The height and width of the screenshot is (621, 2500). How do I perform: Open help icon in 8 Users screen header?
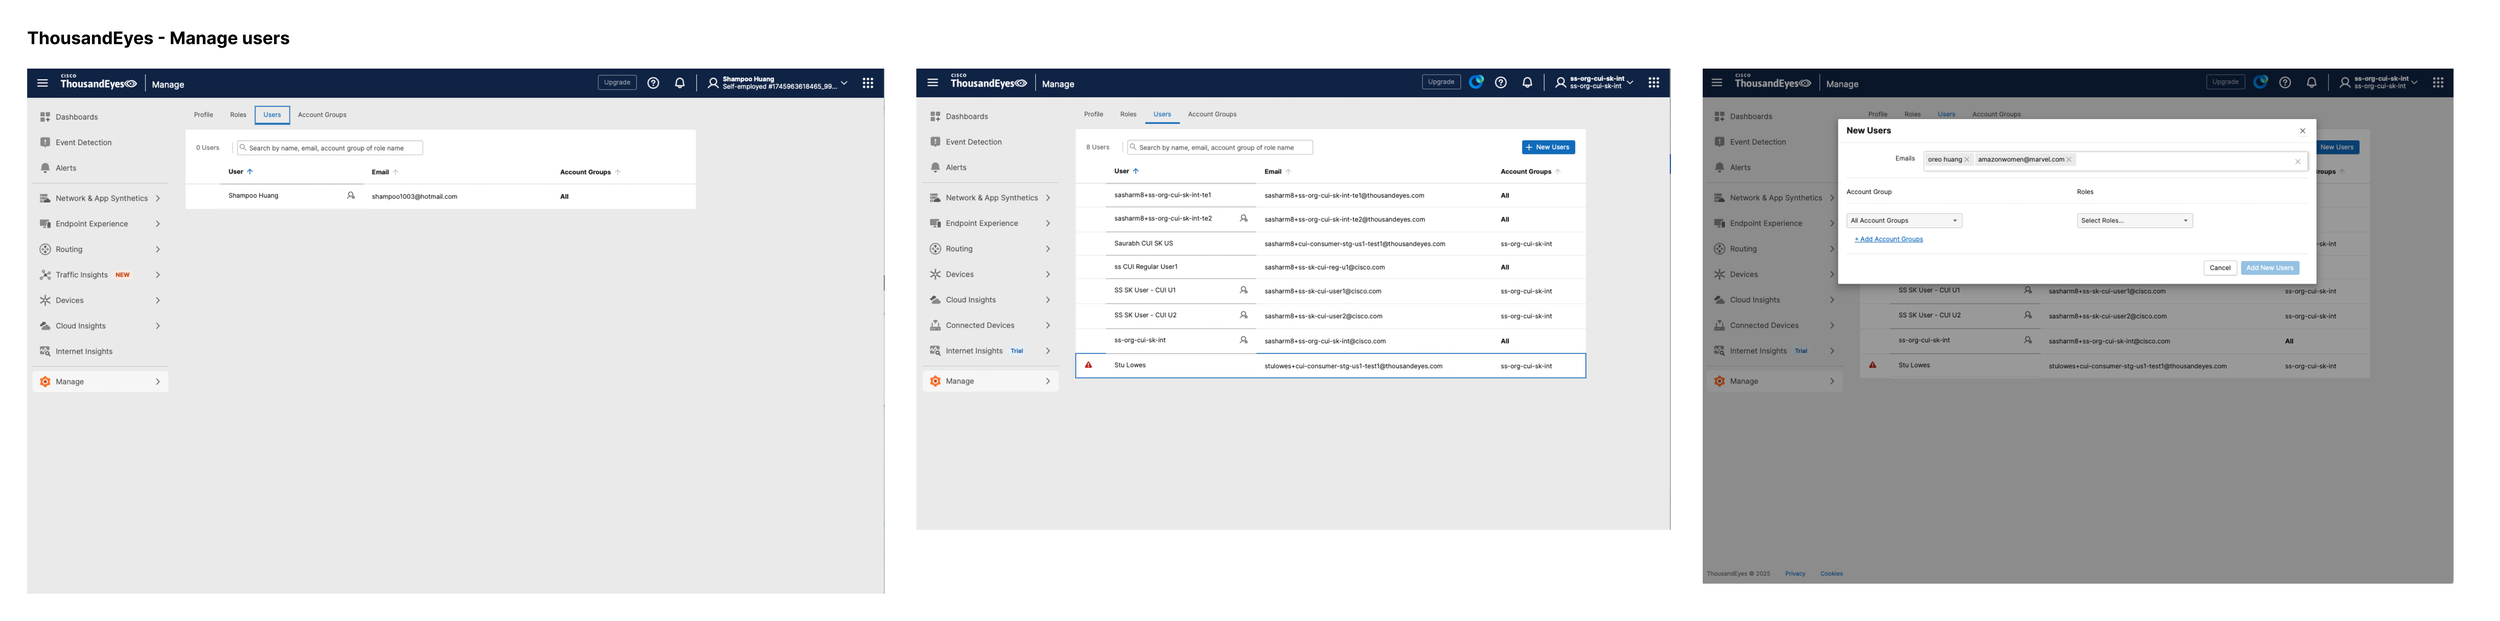point(1501,83)
